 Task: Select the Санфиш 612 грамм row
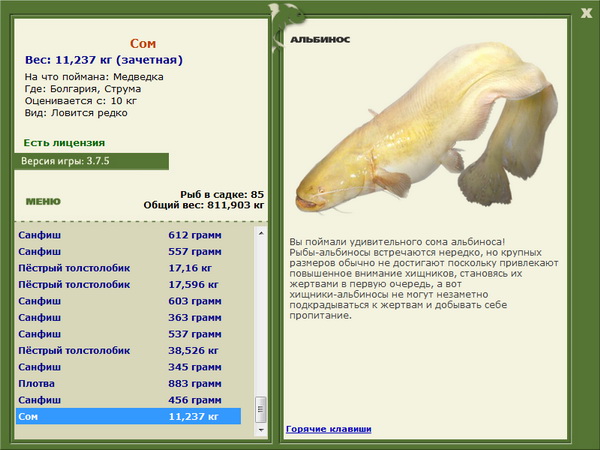(x=129, y=235)
